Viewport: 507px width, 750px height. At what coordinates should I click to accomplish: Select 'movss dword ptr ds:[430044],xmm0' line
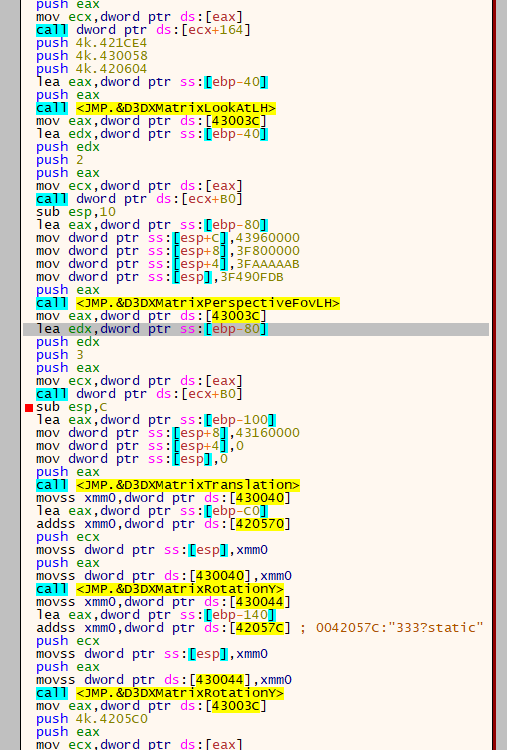tap(164, 680)
